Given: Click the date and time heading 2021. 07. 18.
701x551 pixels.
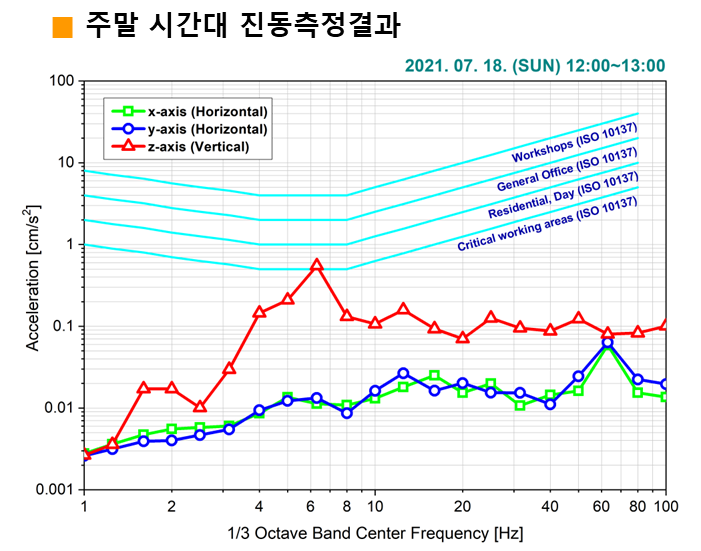Looking at the screenshot, I should click(x=535, y=66).
